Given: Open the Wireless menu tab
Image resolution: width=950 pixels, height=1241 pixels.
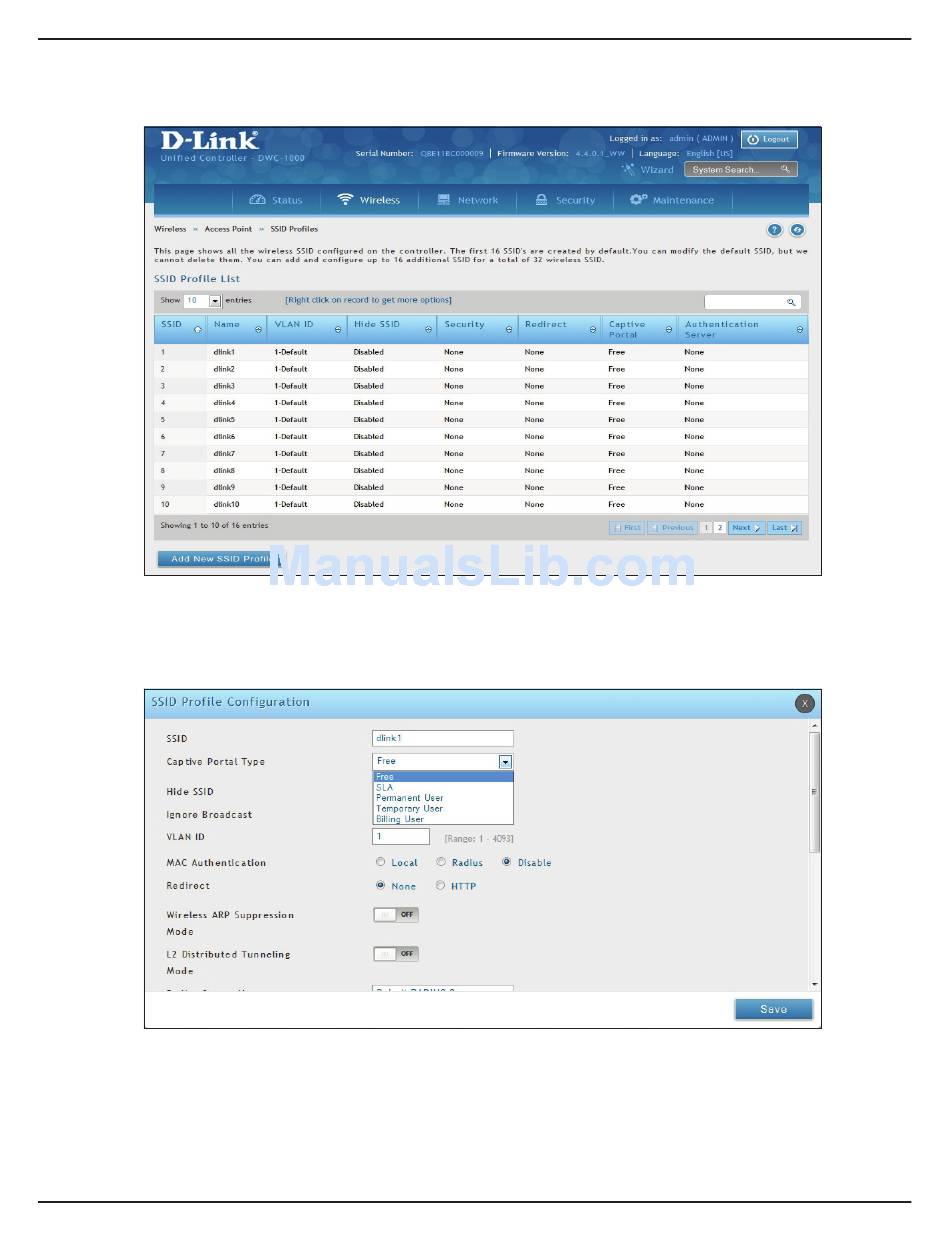Looking at the screenshot, I should 369,200.
